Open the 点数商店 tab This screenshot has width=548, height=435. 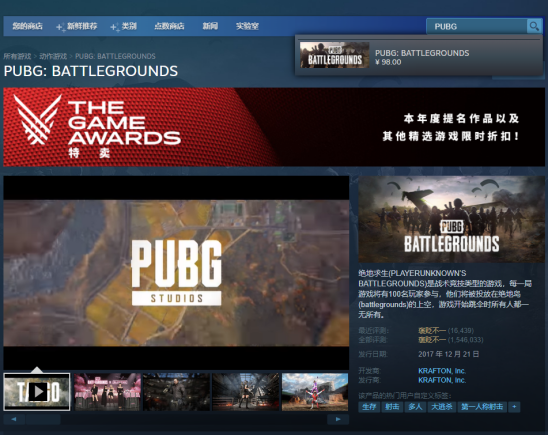(169, 26)
